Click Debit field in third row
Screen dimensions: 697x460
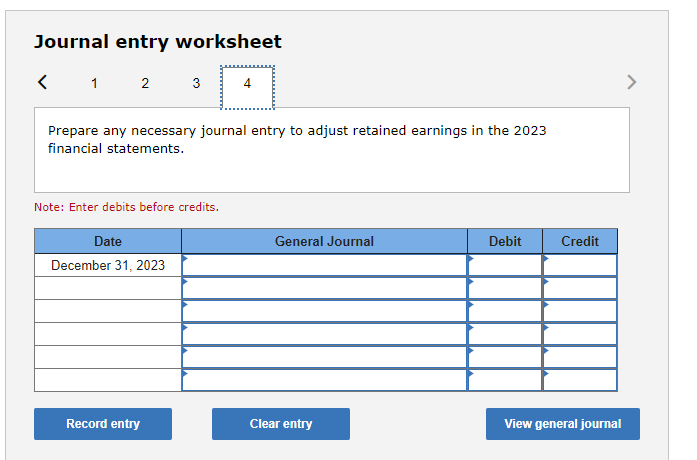point(505,312)
